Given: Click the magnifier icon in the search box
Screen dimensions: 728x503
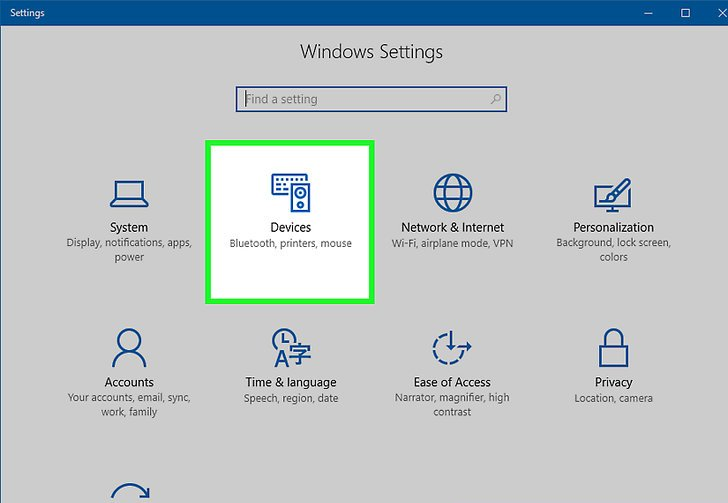Looking at the screenshot, I should click(495, 100).
